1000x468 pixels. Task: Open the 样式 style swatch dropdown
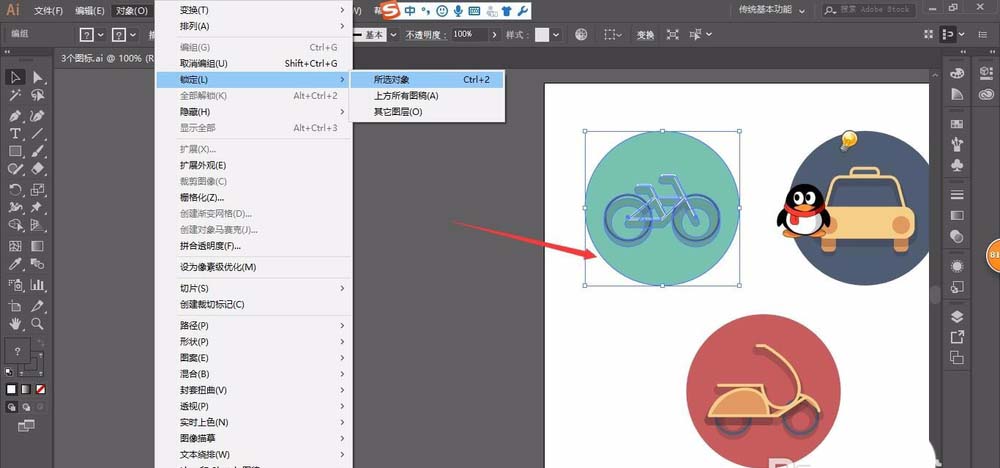(557, 35)
